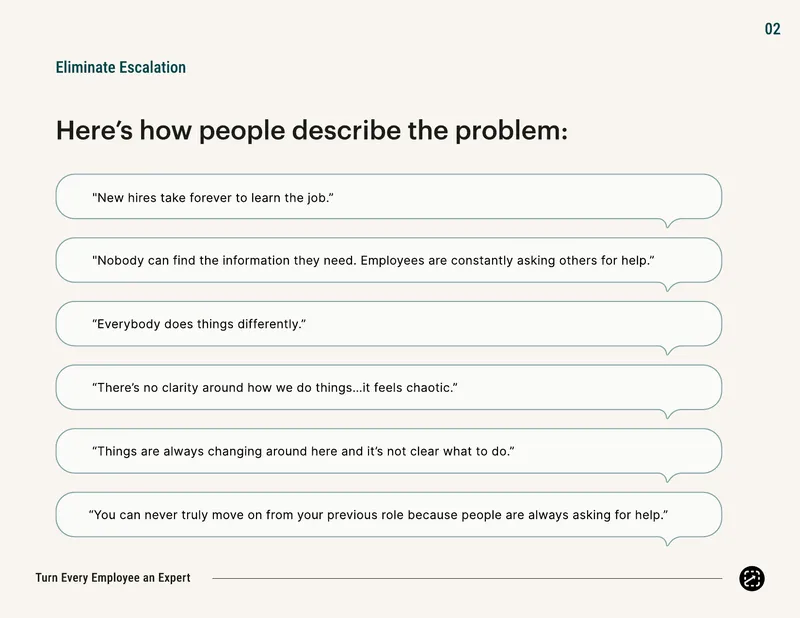This screenshot has height=618, width=800.
Task: Click the horizontal footer divider line
Action: (467, 578)
